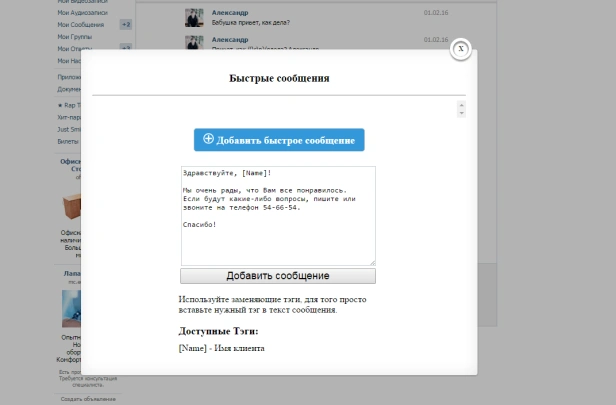The height and width of the screenshot is (405, 616).
Task: Click the plus icon on Добавить быстрое сообщение
Action: click(x=209, y=139)
